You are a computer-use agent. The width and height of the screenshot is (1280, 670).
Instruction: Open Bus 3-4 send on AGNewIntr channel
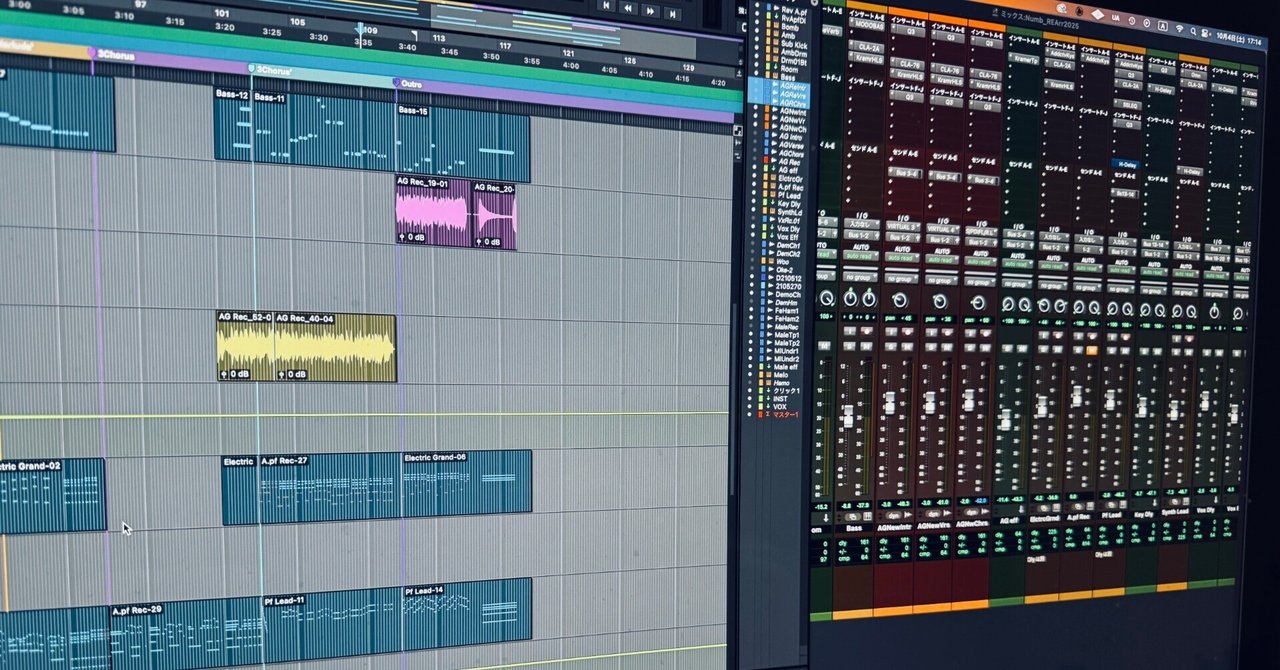tap(907, 172)
